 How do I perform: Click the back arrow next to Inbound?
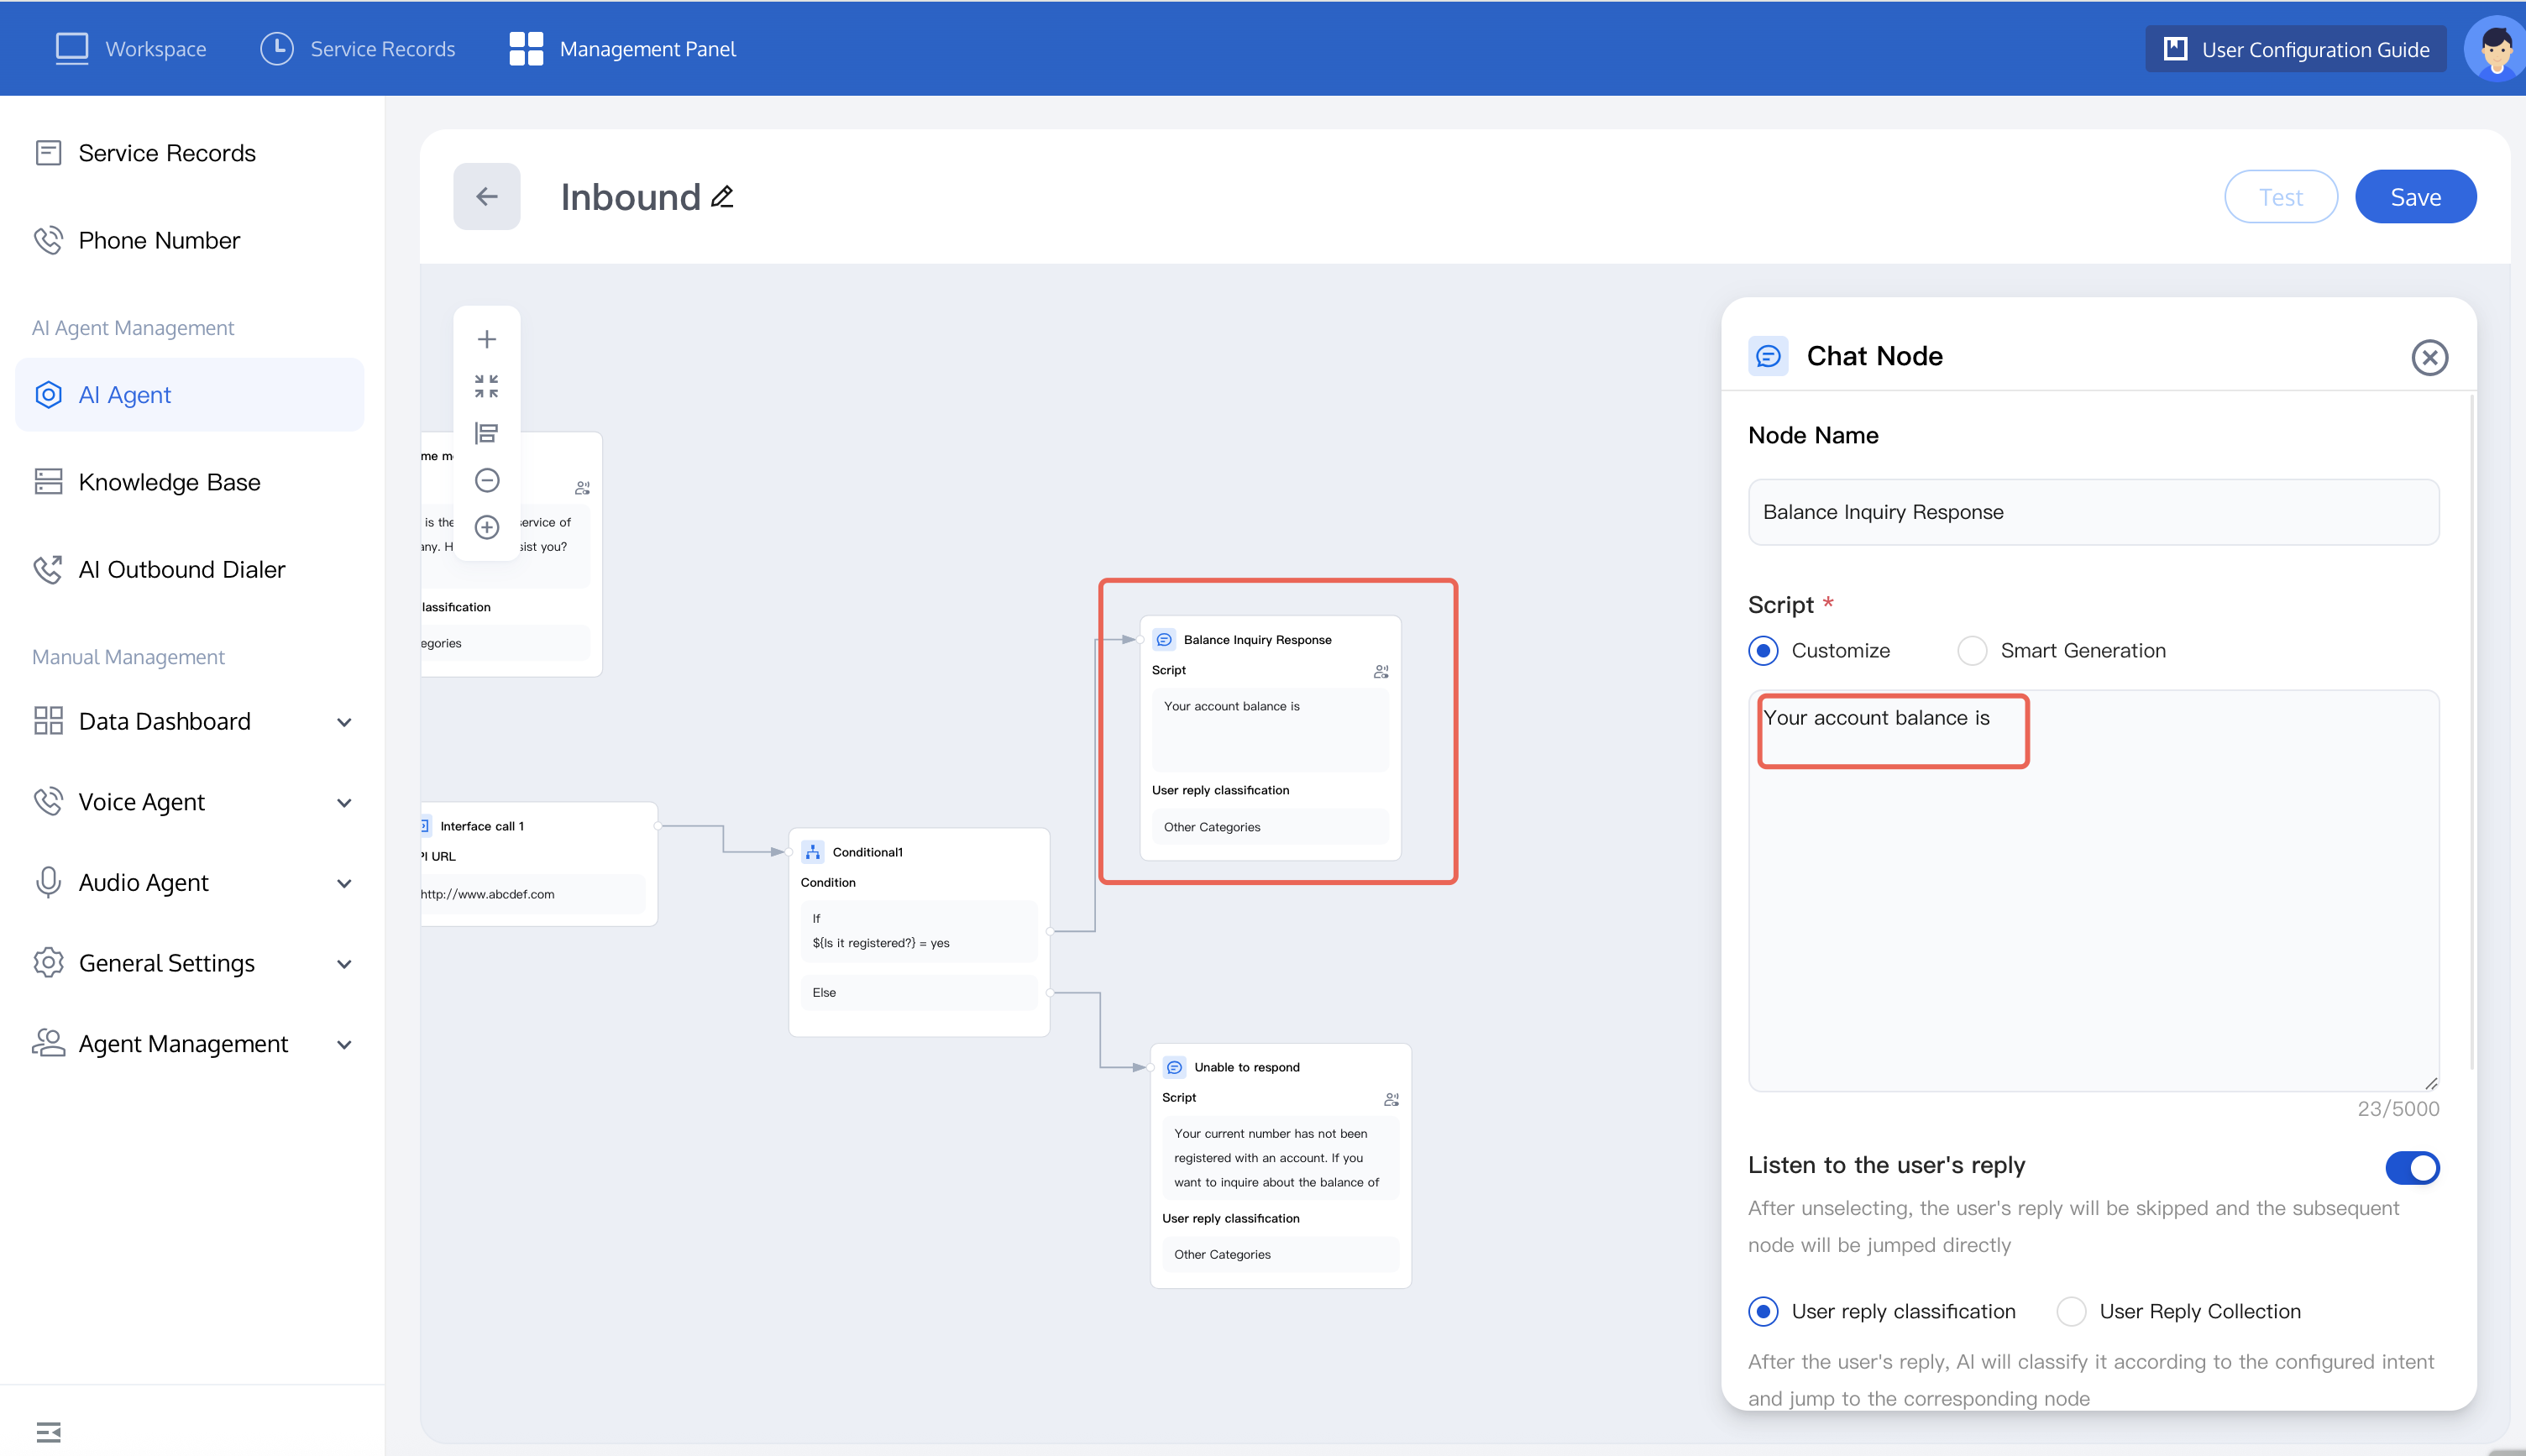tap(486, 197)
